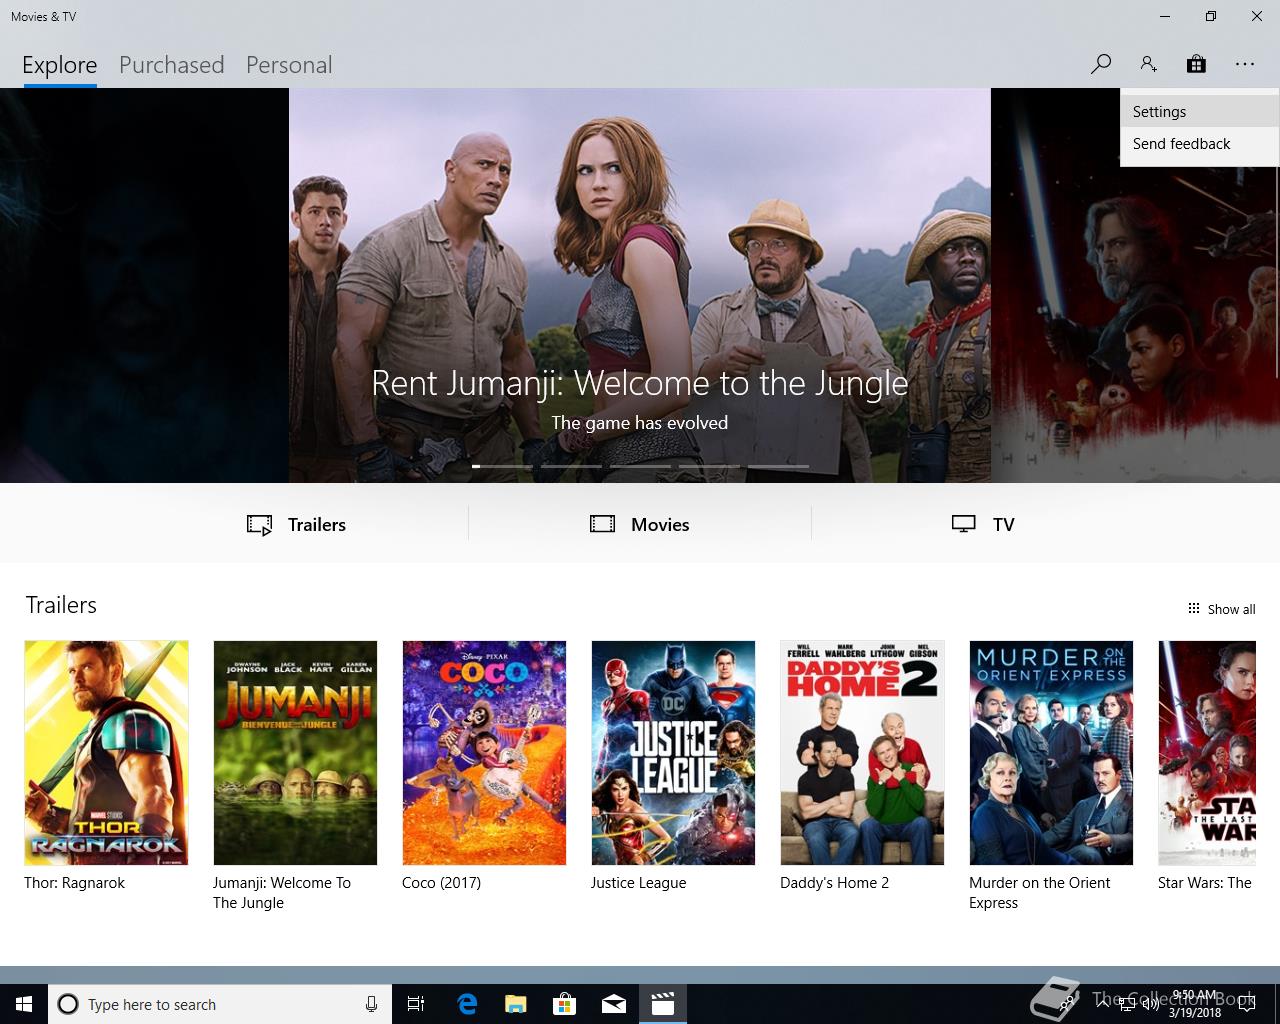Open the Daddy's Home 2 poster
The height and width of the screenshot is (1024, 1280).
[x=862, y=753]
